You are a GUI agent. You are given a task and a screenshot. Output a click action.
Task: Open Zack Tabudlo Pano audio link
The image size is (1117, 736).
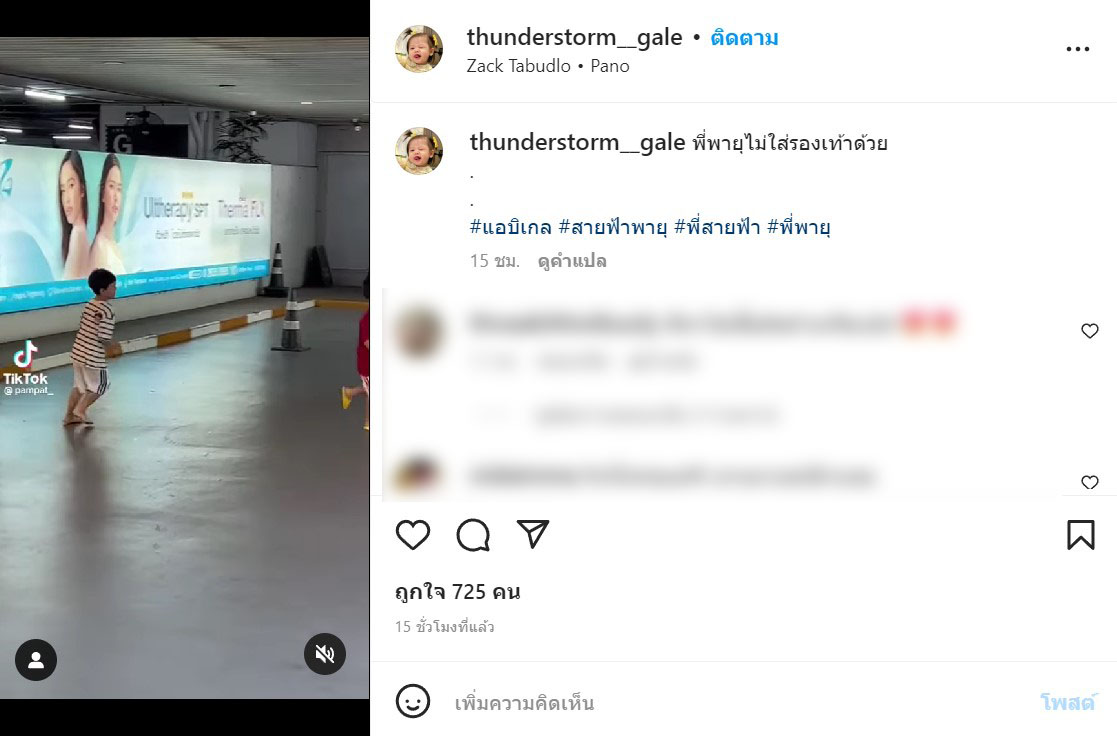point(548,66)
